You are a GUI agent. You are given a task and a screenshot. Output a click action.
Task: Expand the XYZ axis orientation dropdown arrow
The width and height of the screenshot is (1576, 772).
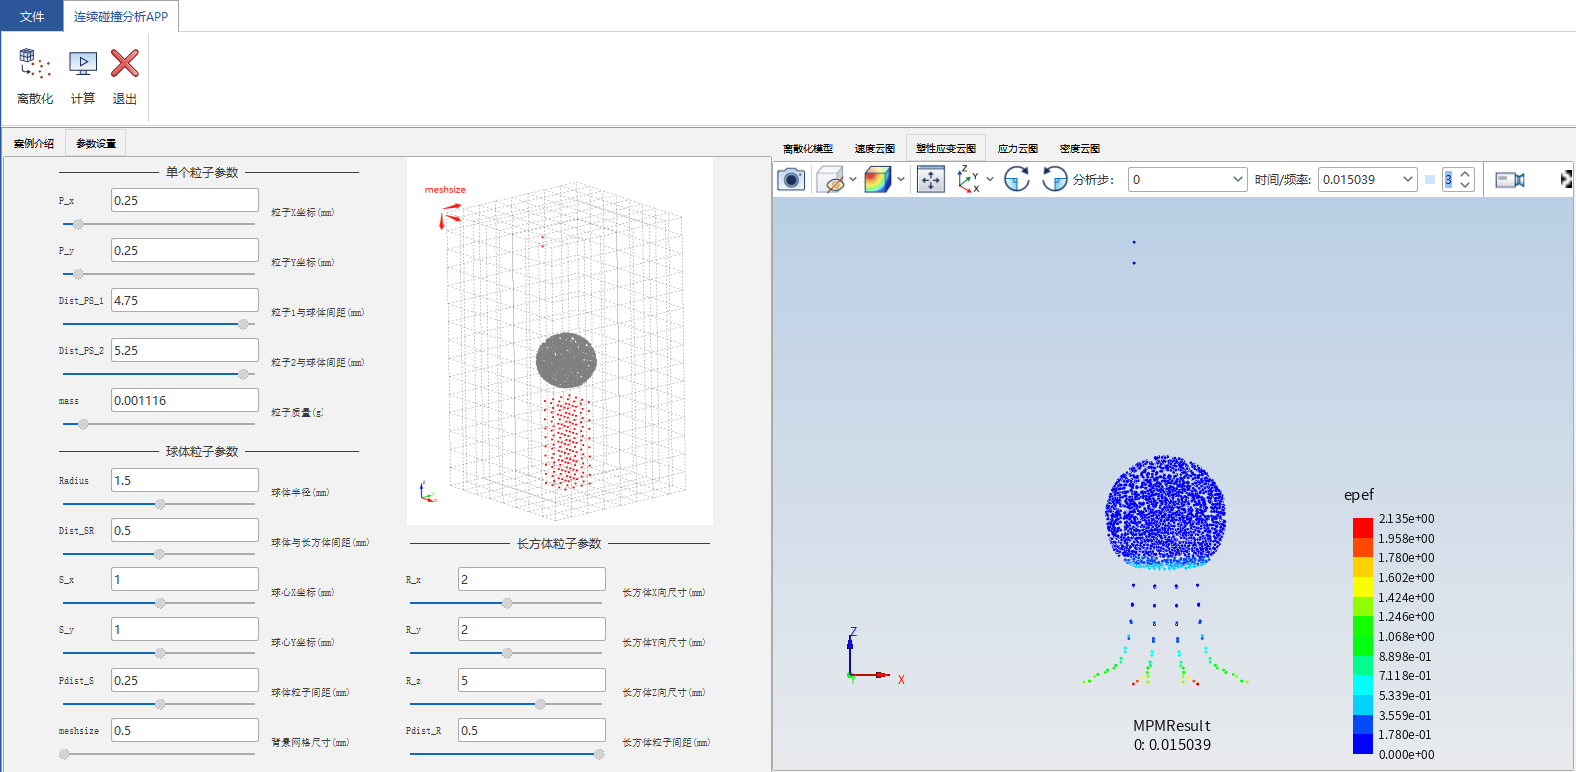click(x=990, y=179)
